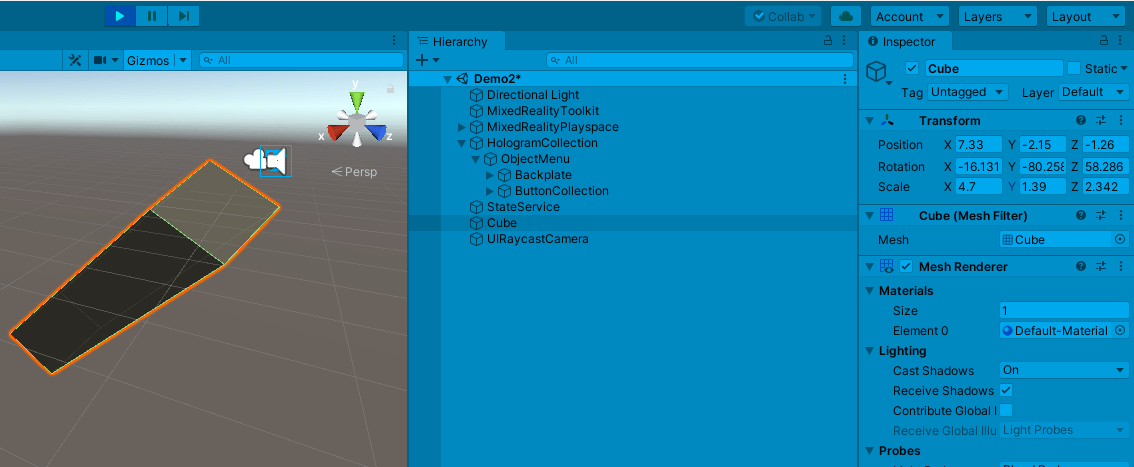Select UIRaycastCamera in the Hierarchy
Viewport: 1134px width, 467px height.
click(537, 239)
